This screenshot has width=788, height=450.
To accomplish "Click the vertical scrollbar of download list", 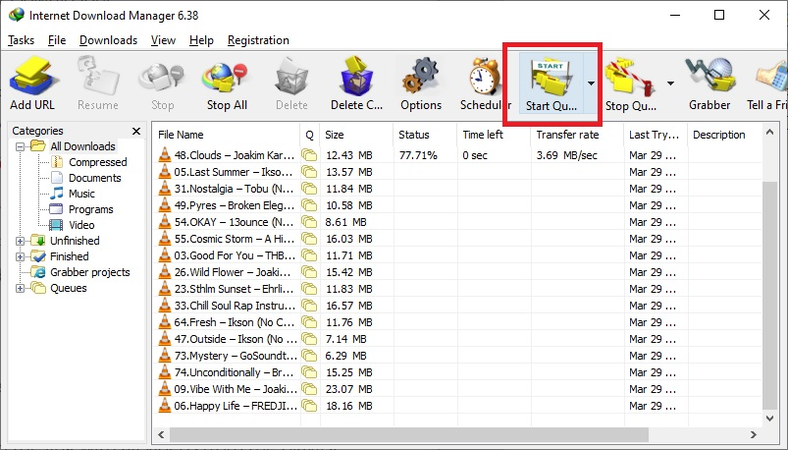I will click(x=770, y=300).
